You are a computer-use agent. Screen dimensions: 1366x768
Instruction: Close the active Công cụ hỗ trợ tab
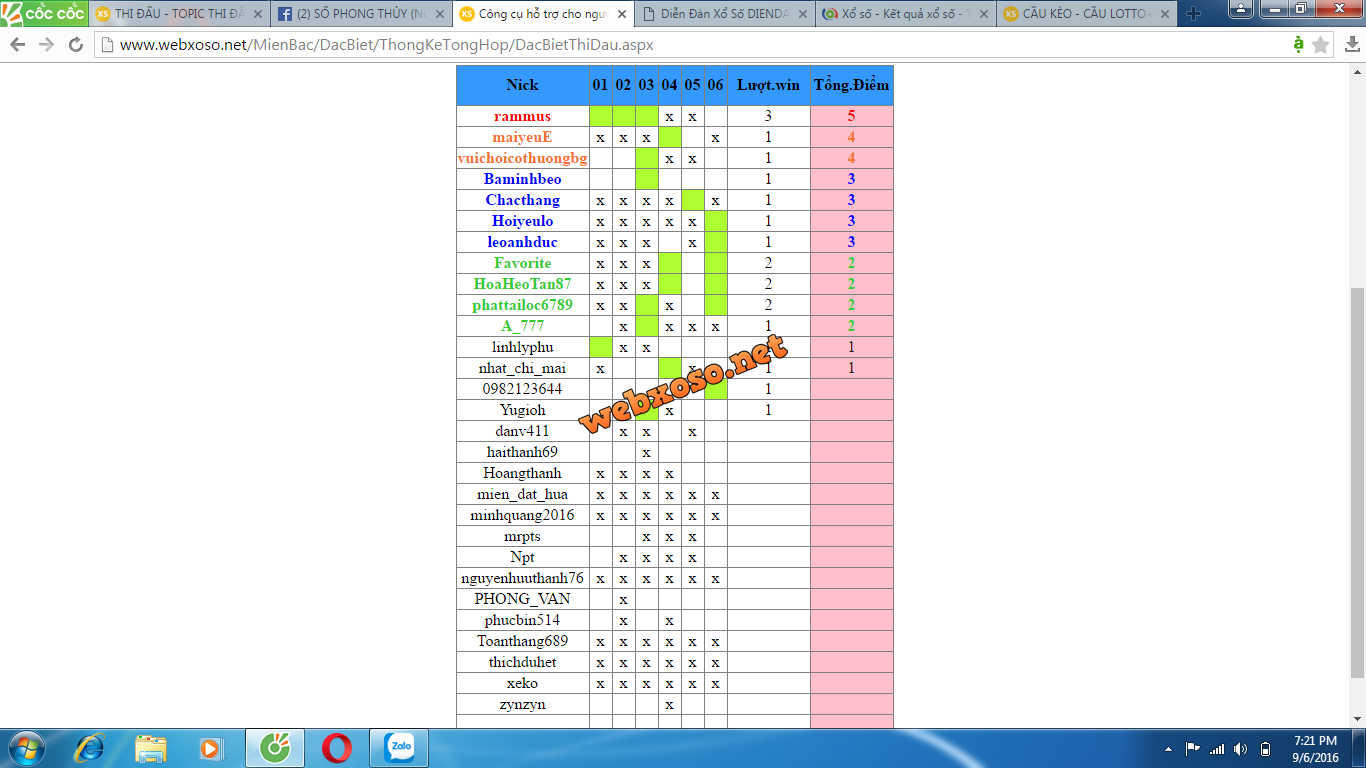[621, 14]
